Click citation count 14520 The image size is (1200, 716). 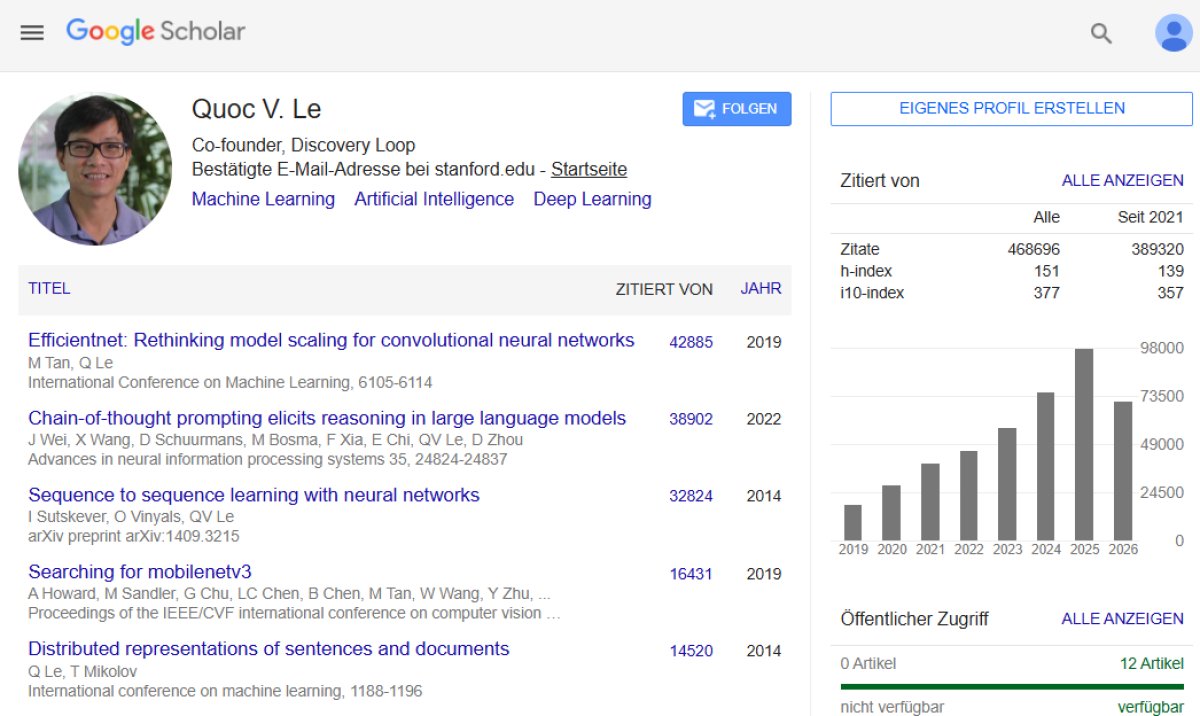pos(691,651)
